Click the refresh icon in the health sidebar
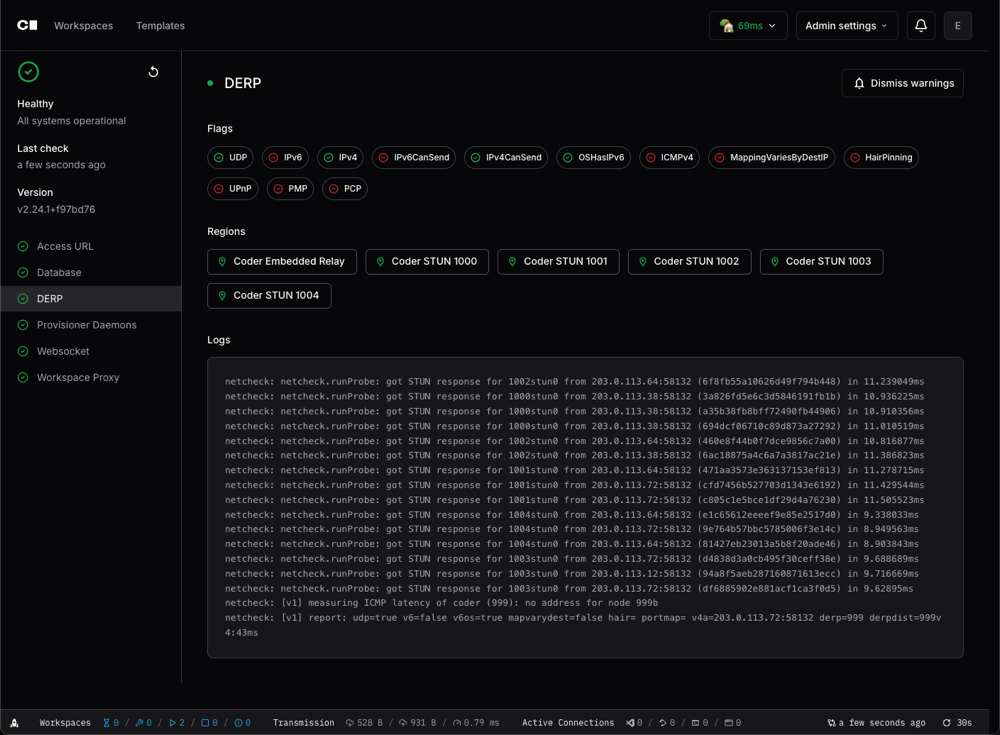 point(152,72)
